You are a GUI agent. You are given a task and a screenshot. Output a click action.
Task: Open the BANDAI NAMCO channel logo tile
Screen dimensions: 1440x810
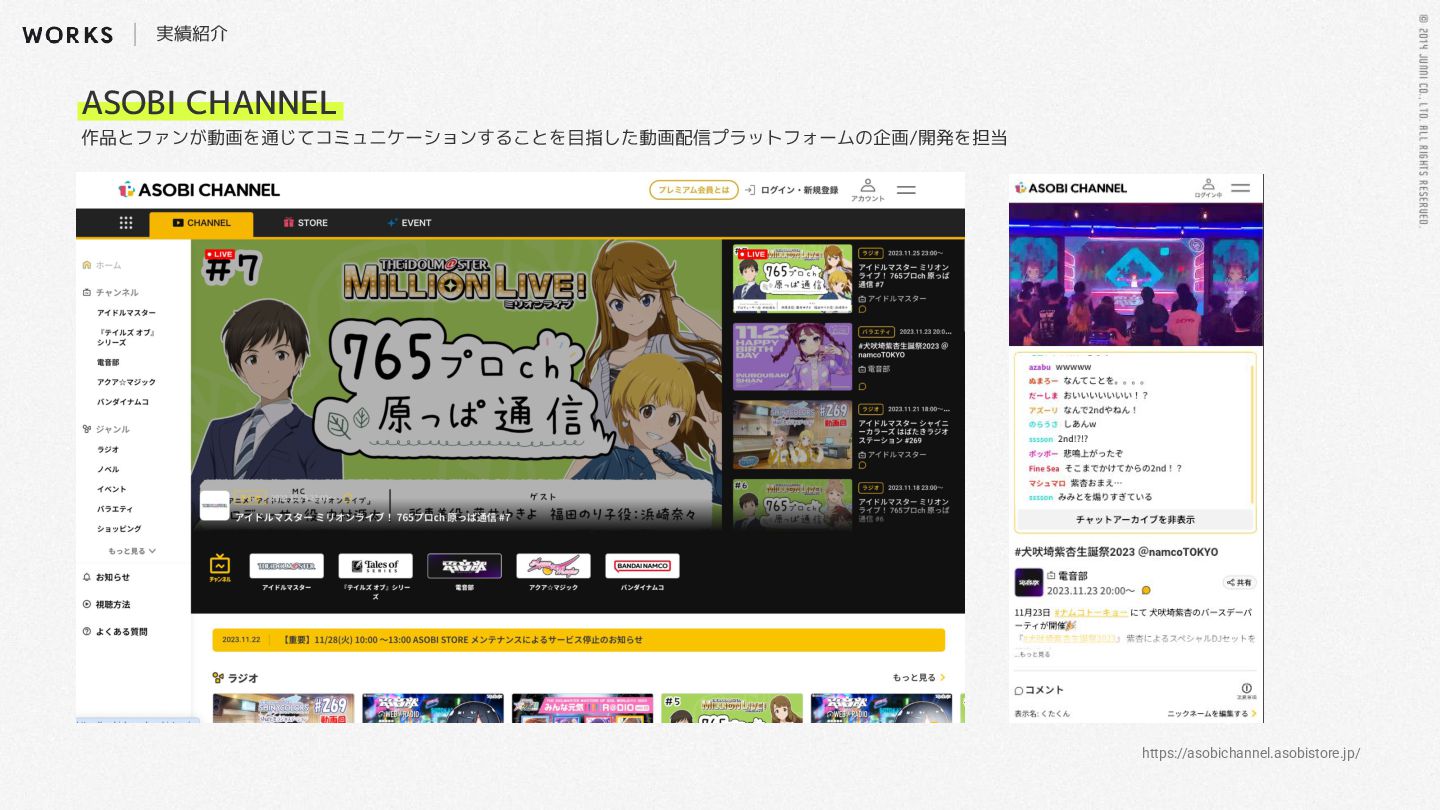[x=642, y=566]
